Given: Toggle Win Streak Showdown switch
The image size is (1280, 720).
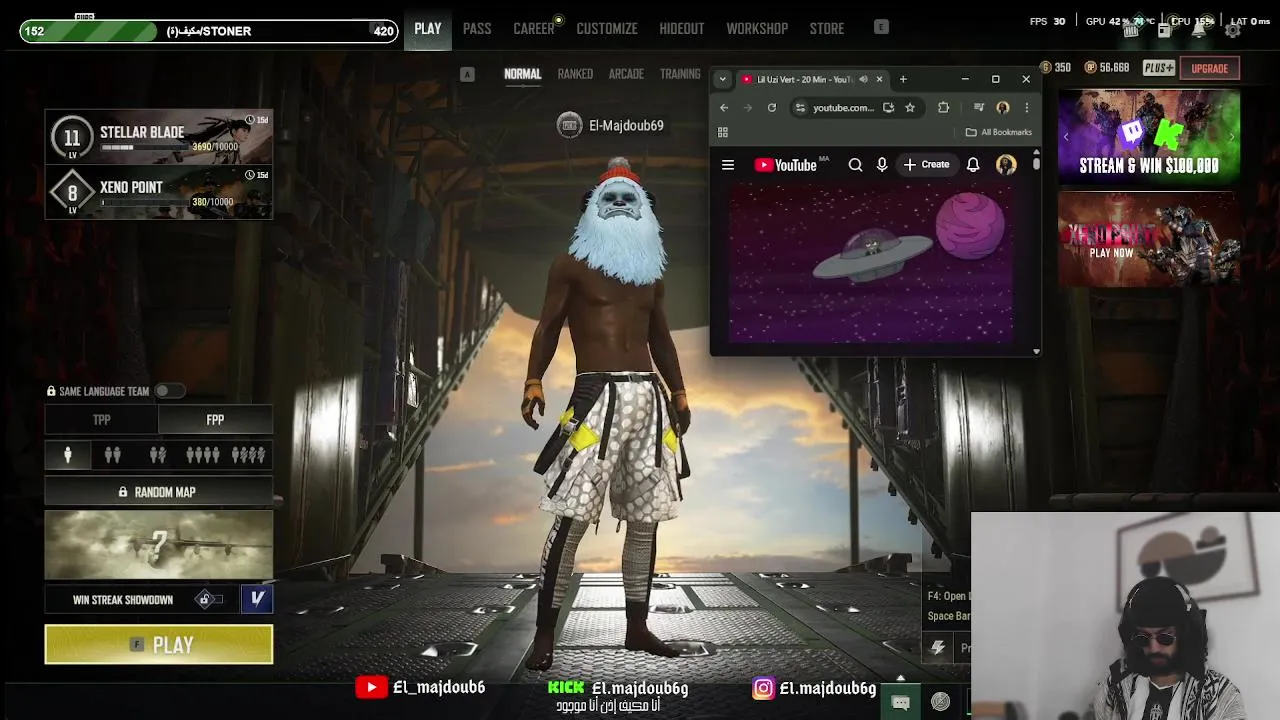Looking at the screenshot, I should pyautogui.click(x=209, y=600).
